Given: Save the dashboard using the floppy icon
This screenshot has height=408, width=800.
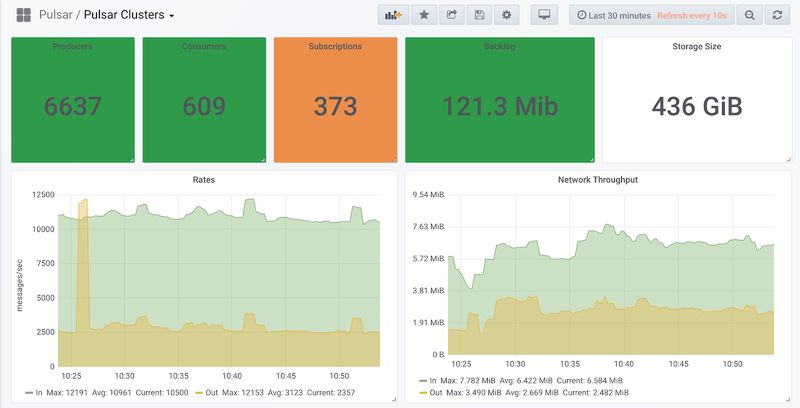Looking at the screenshot, I should (x=479, y=15).
